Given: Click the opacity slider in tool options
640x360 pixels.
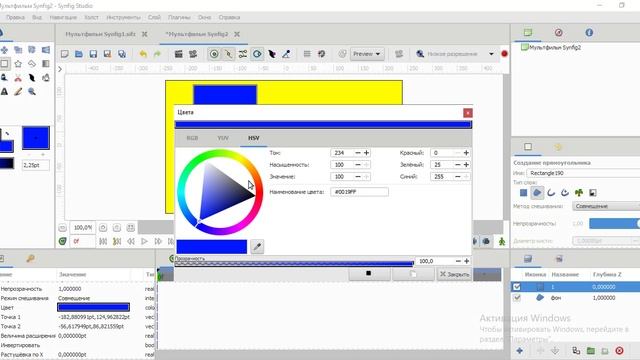Looking at the screenshot, I should (x=614, y=223).
